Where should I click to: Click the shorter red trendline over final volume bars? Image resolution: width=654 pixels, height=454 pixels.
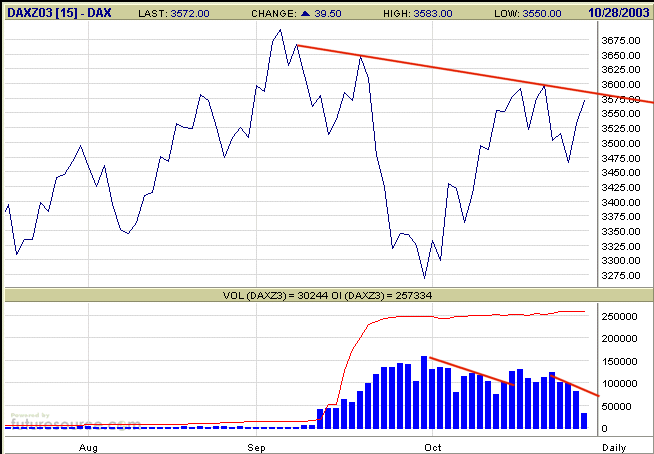[x=575, y=386]
